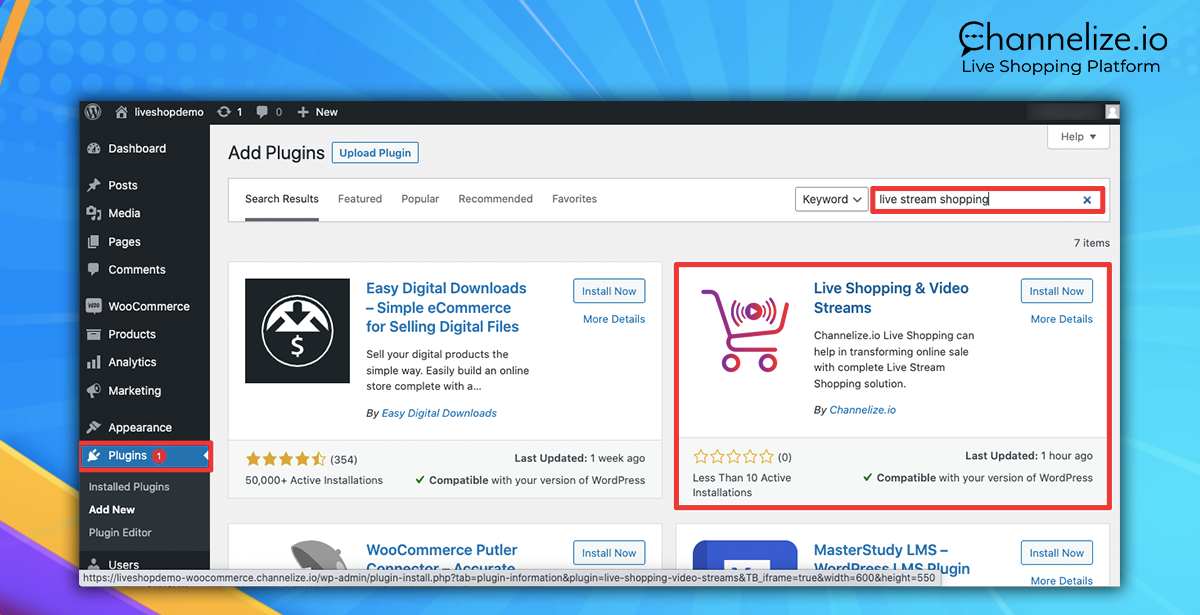1200x615 pixels.
Task: Switch to the Featured tab
Action: 360,199
